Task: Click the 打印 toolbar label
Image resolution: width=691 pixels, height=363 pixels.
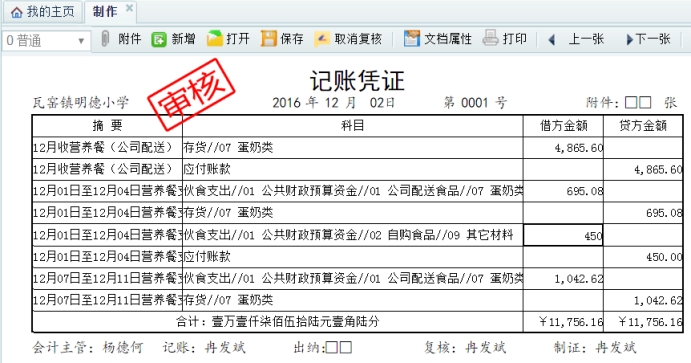Action: [515, 39]
